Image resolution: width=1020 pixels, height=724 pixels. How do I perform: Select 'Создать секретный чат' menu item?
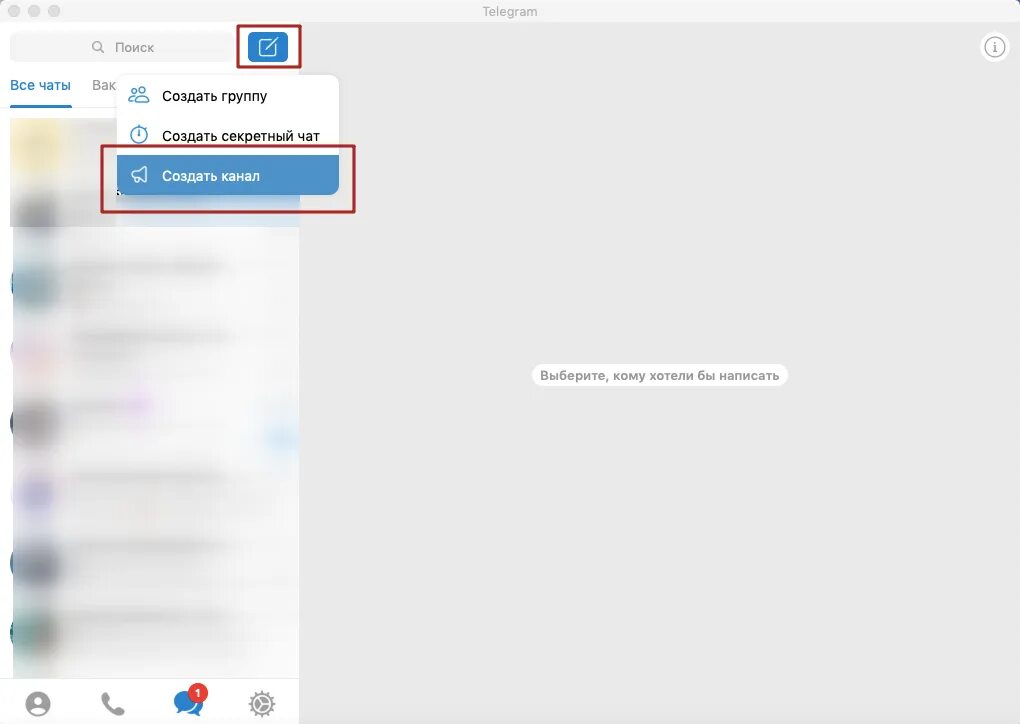tap(228, 135)
